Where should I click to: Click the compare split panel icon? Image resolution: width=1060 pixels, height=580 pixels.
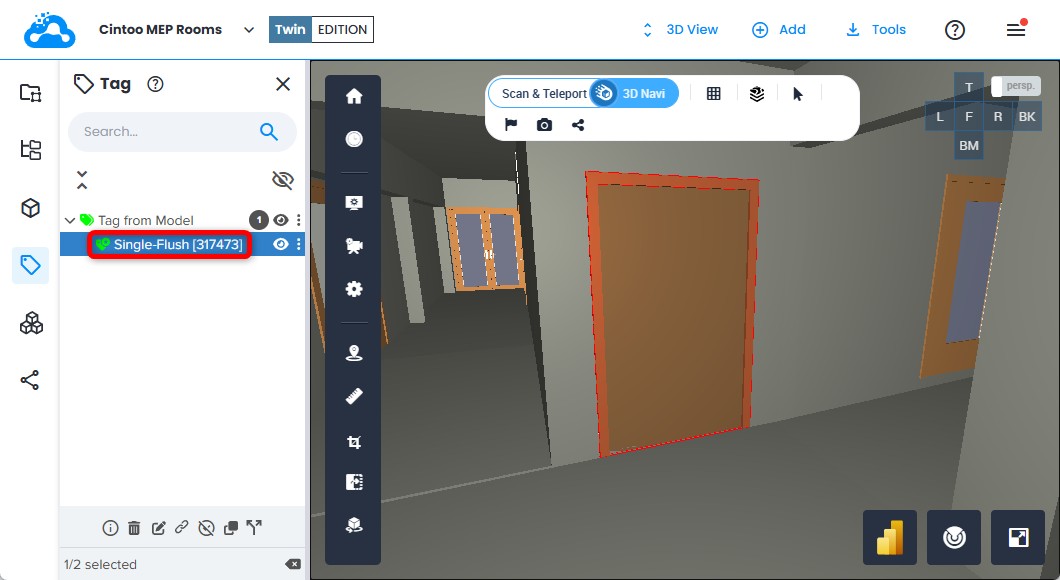(354, 482)
